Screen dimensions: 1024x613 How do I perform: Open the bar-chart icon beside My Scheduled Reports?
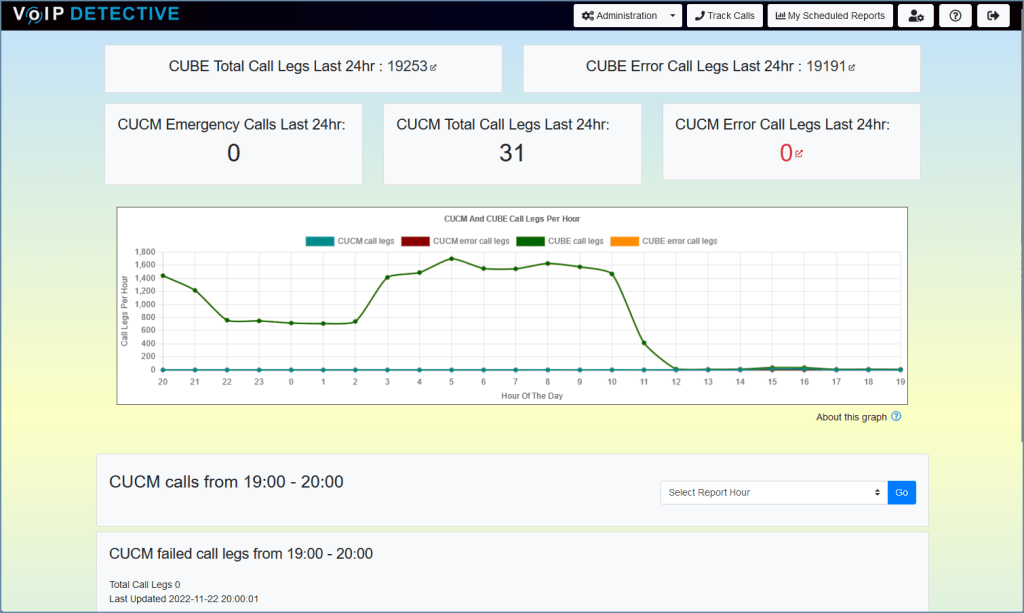click(x=781, y=15)
